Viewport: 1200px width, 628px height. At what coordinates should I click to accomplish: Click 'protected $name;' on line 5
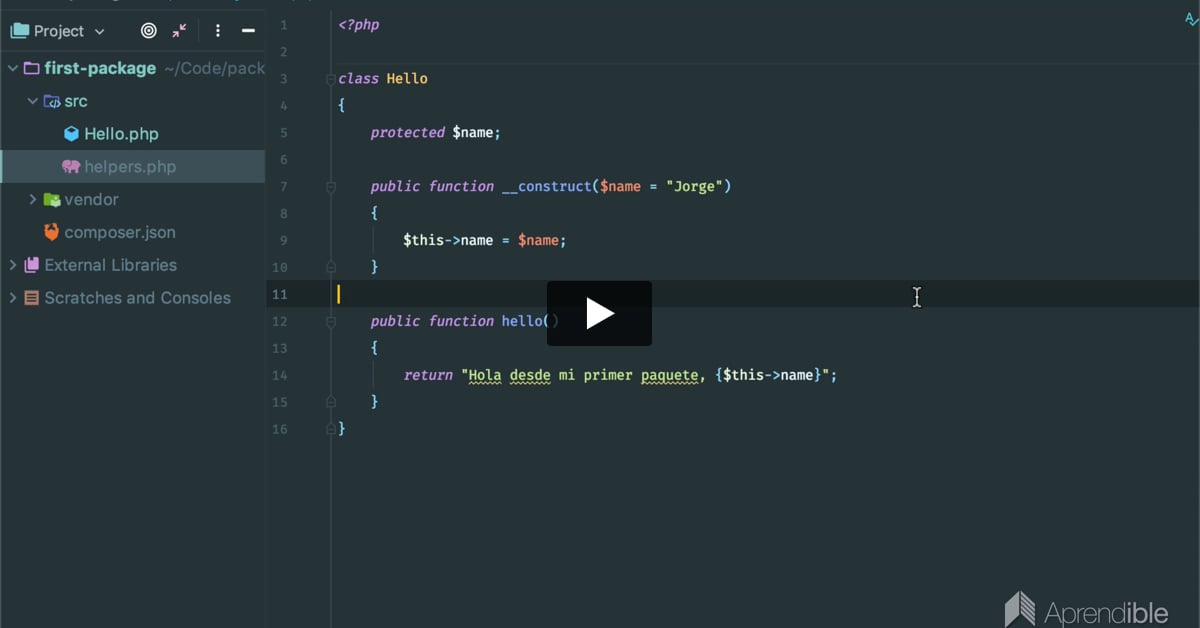(435, 132)
